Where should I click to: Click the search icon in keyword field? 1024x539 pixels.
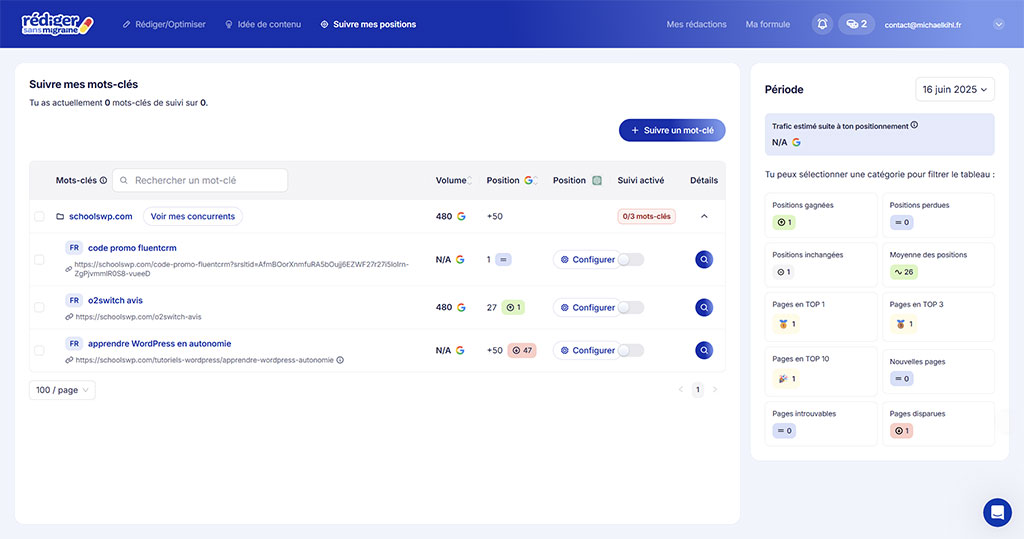click(123, 180)
